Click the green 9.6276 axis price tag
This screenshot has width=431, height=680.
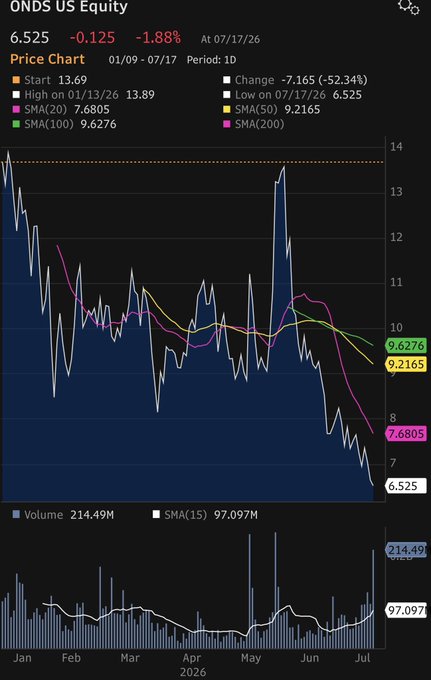click(x=406, y=346)
